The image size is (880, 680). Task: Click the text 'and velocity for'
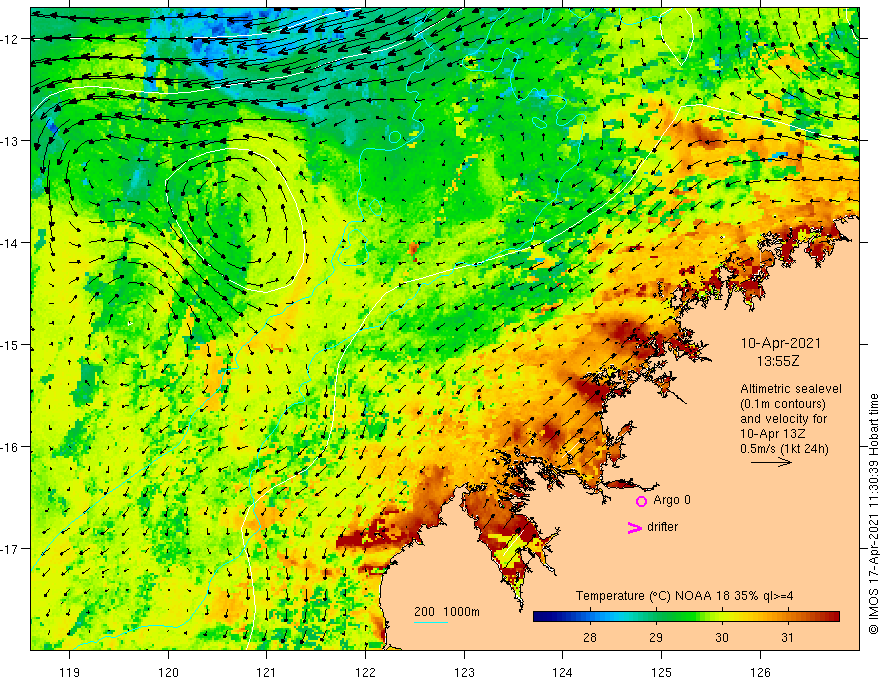pos(783,419)
